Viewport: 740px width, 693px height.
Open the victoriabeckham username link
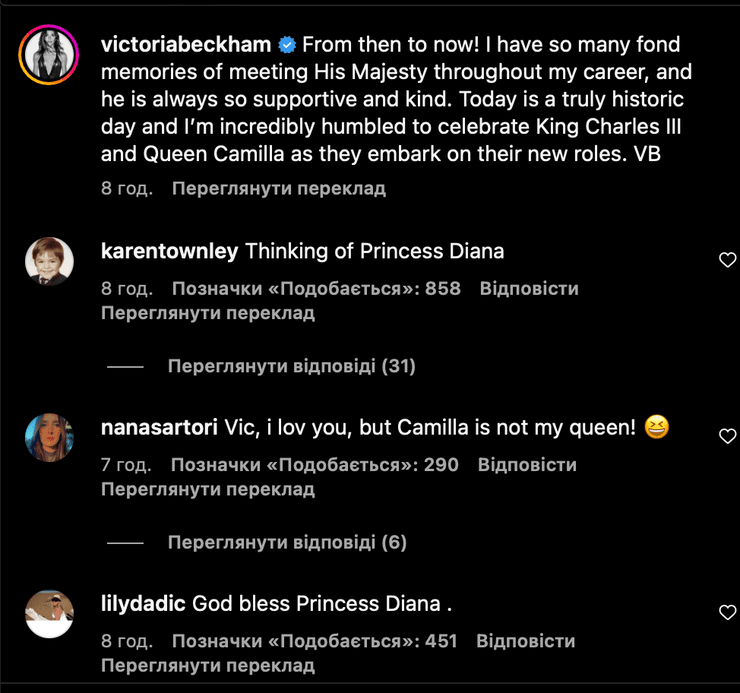click(186, 44)
